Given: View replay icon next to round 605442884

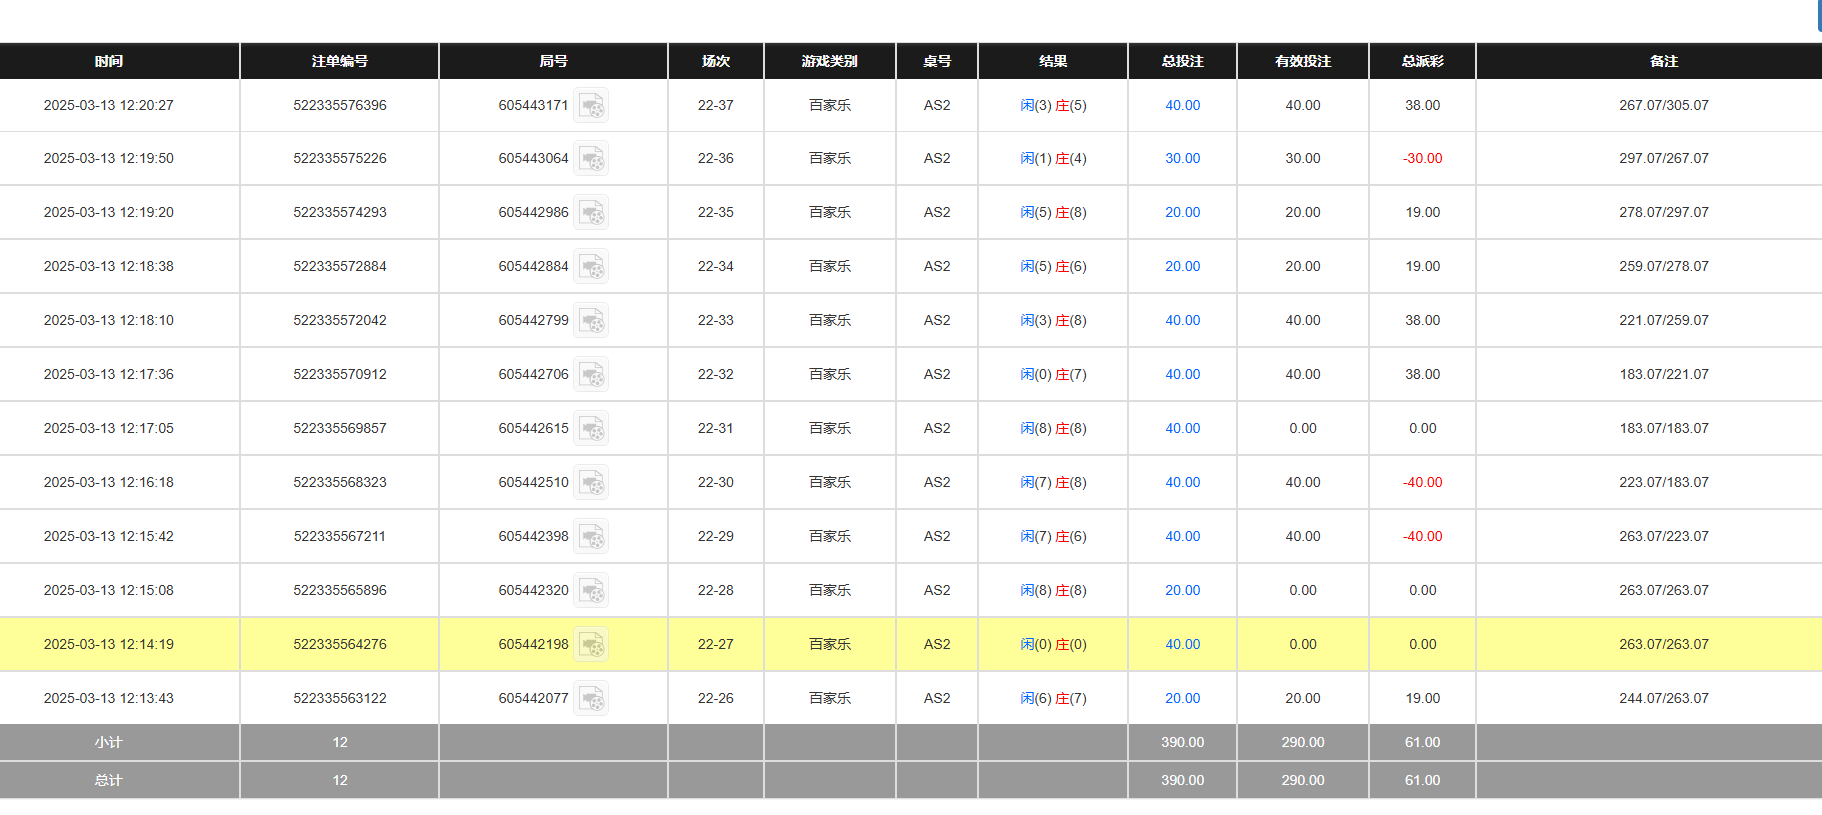Looking at the screenshot, I should pos(591,267).
